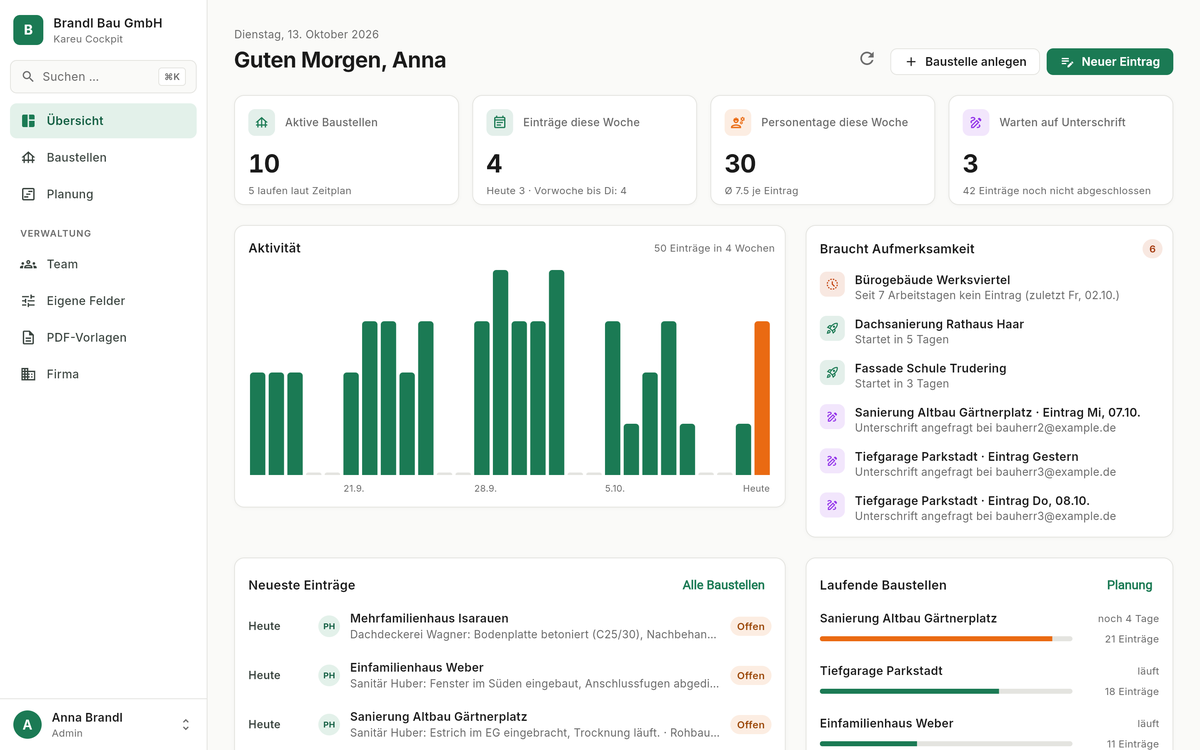1200x750 pixels.
Task: Click the rocket icon for Fassade Schule Trudering
Action: [832, 372]
